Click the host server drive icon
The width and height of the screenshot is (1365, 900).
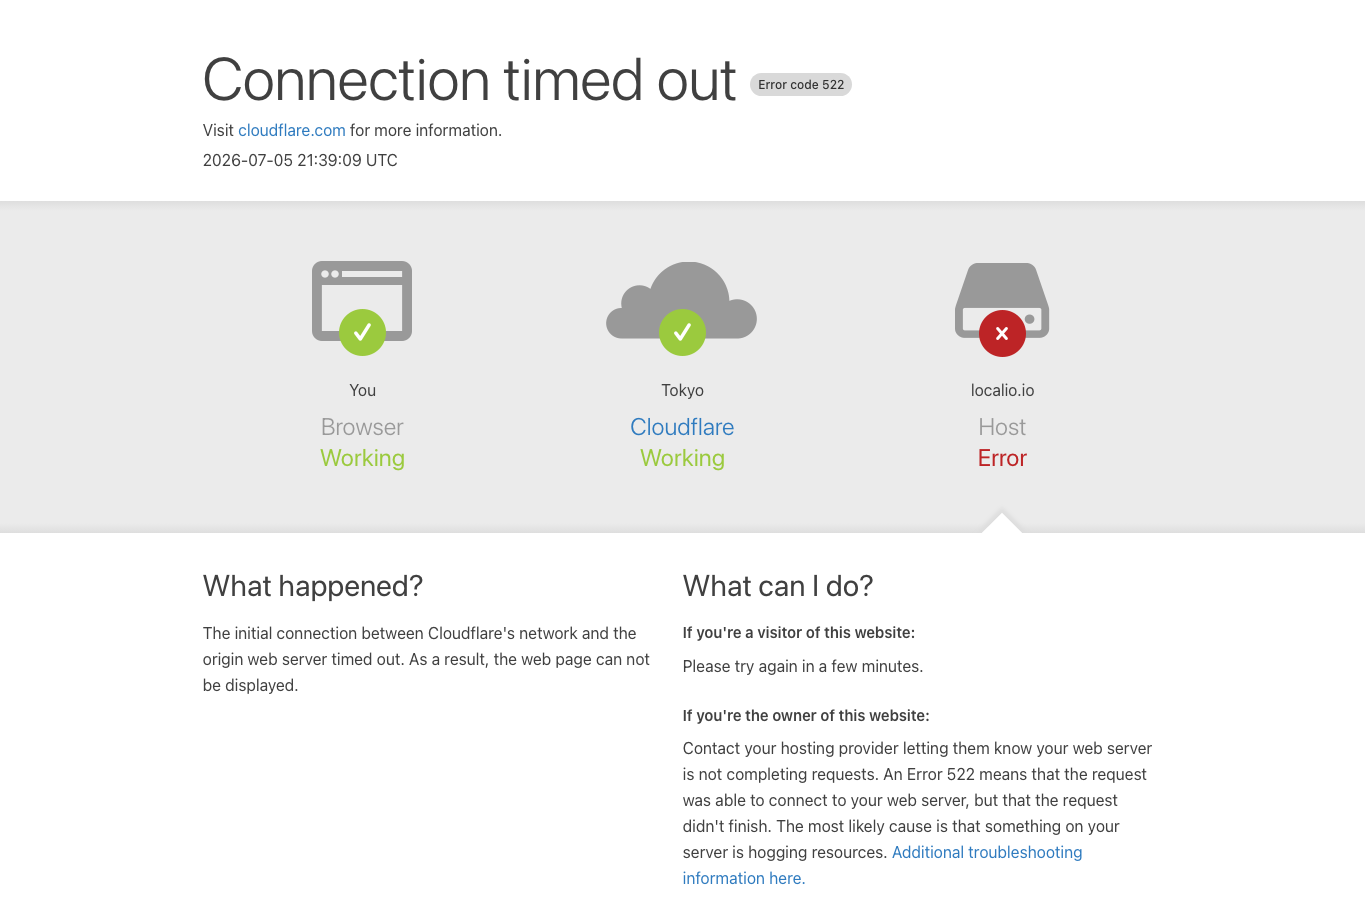coord(1002,300)
